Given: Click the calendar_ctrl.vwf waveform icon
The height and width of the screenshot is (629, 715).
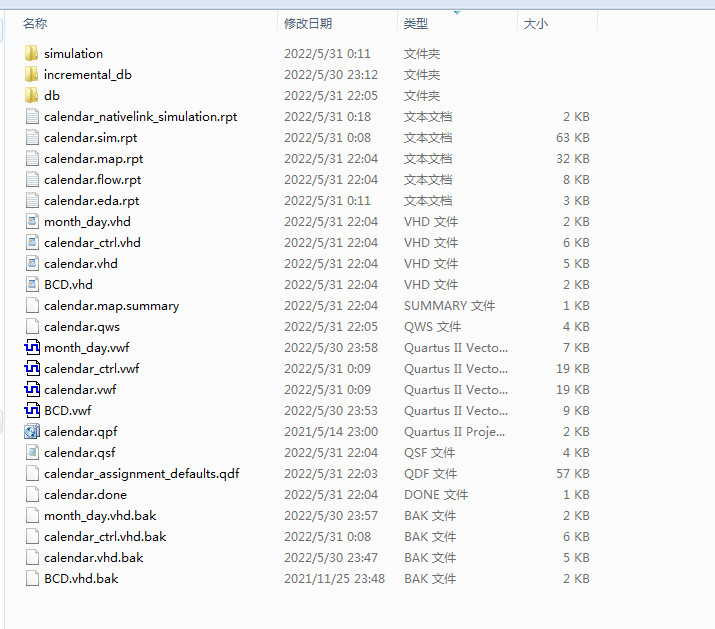Looking at the screenshot, I should pos(32,369).
